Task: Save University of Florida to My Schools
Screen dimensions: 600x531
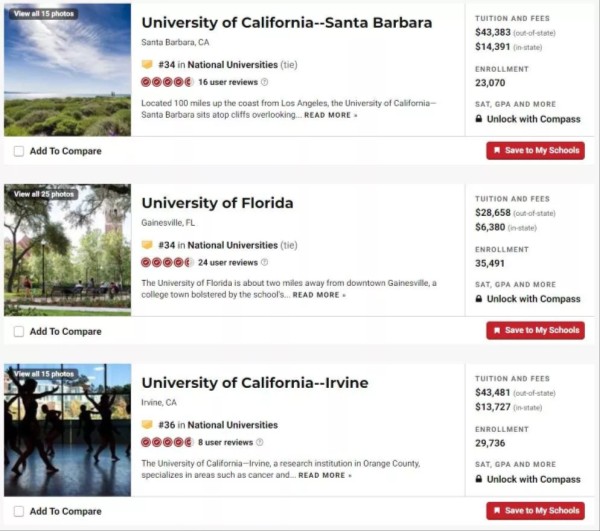Action: tap(535, 330)
